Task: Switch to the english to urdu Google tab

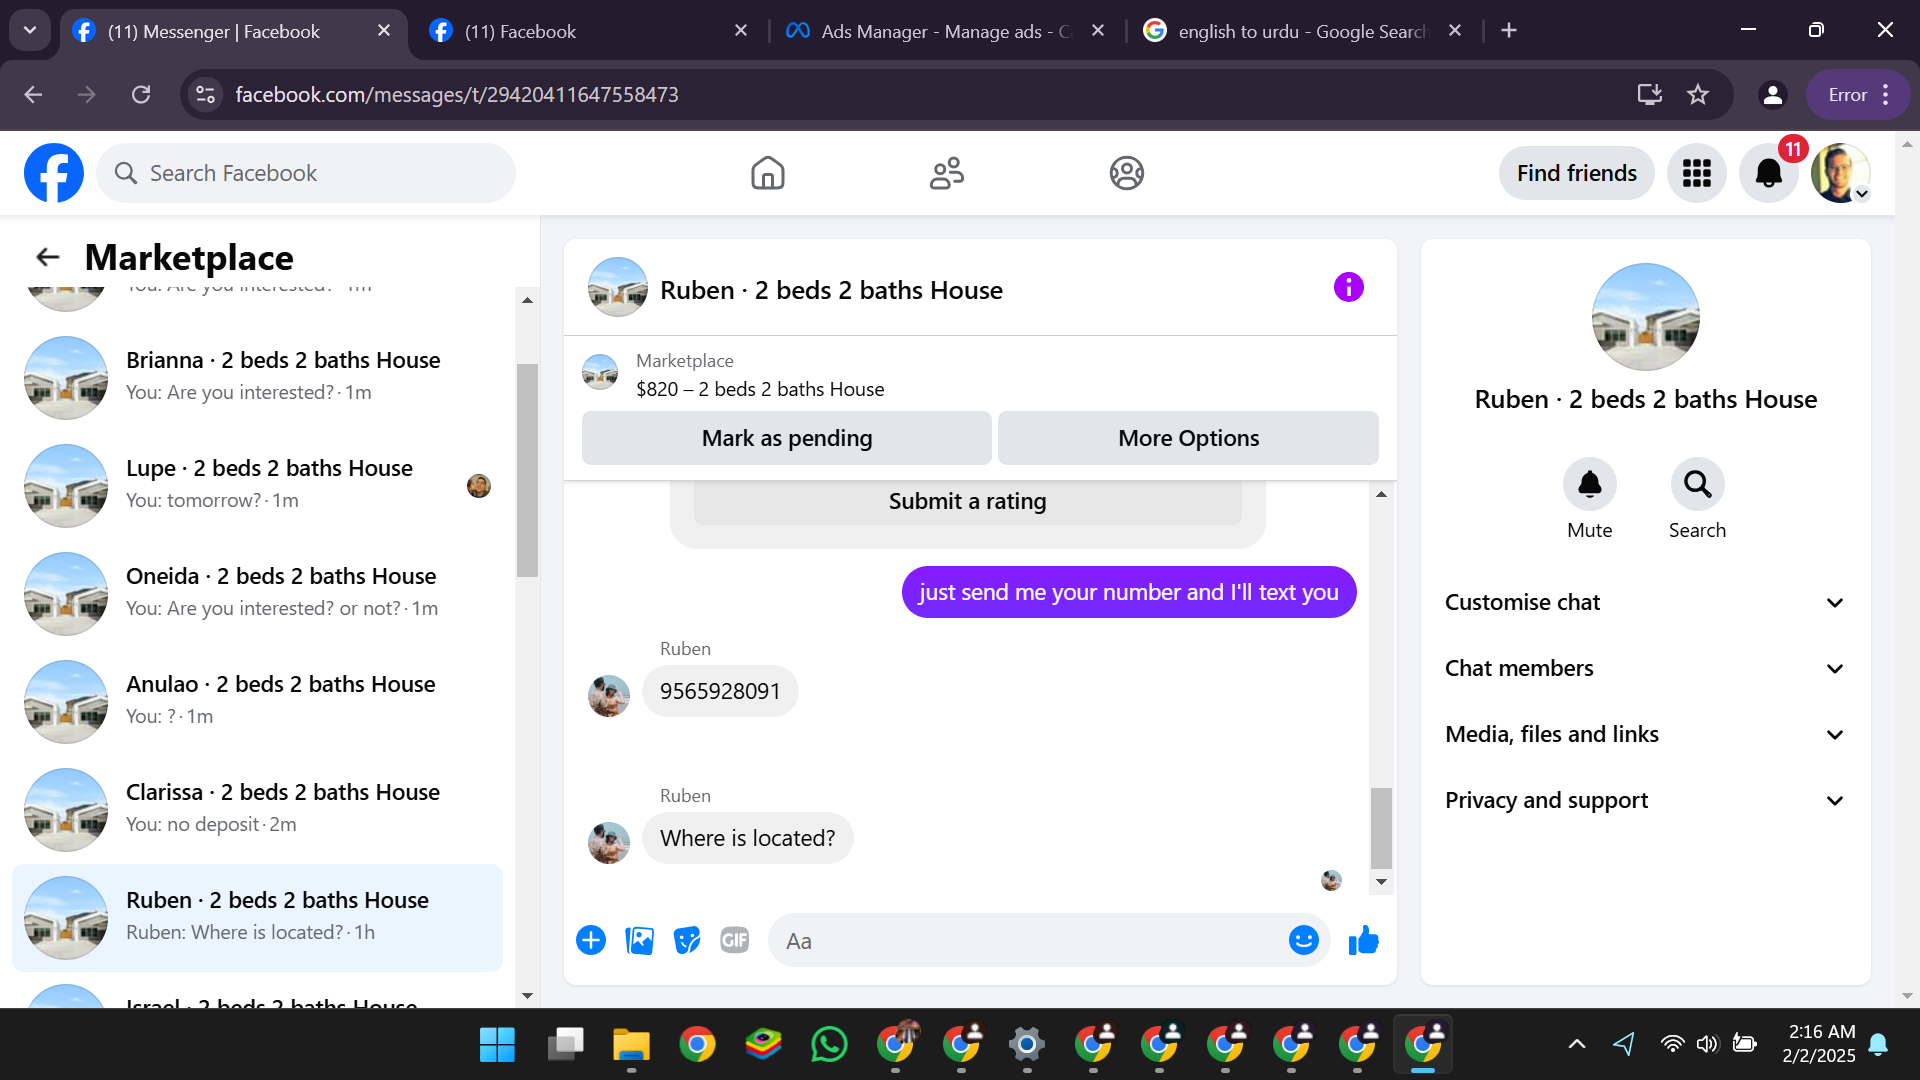Action: (x=1300, y=31)
